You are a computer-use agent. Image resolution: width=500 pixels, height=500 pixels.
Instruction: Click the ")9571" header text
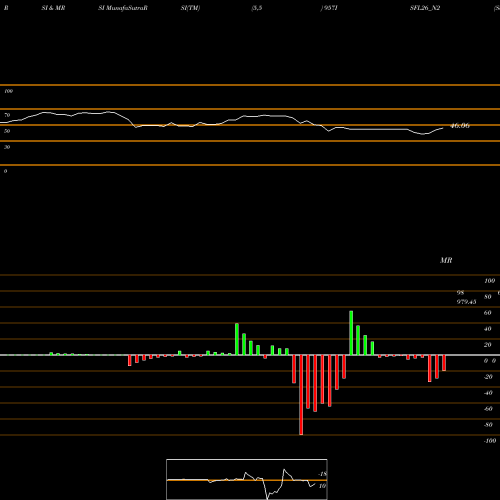[x=329, y=8]
